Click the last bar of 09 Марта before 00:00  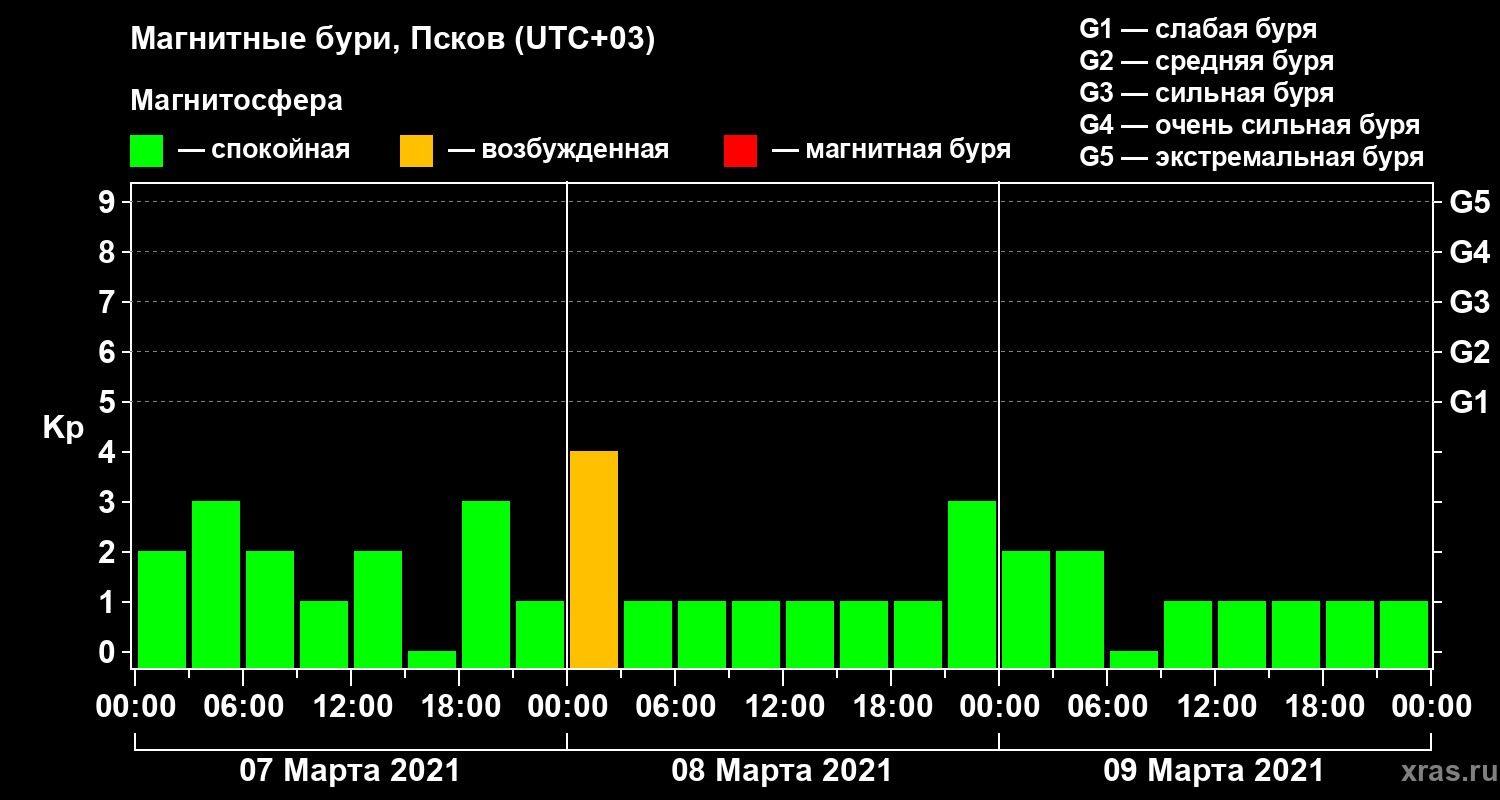pyautogui.click(x=1404, y=634)
